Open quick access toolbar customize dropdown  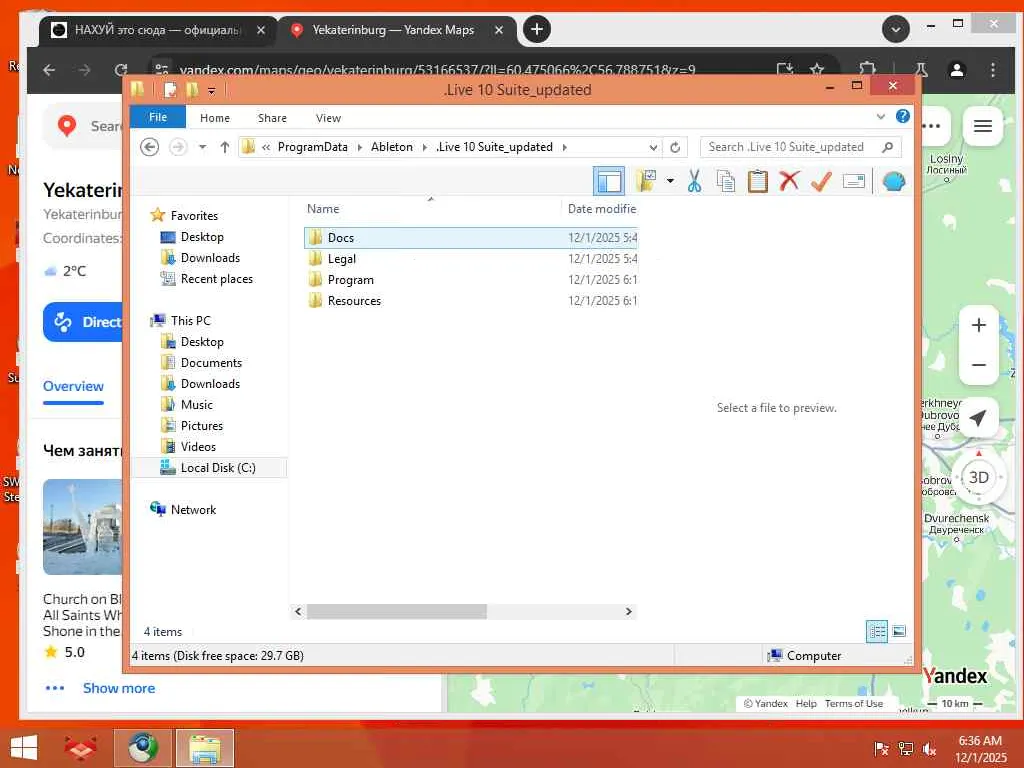212,91
